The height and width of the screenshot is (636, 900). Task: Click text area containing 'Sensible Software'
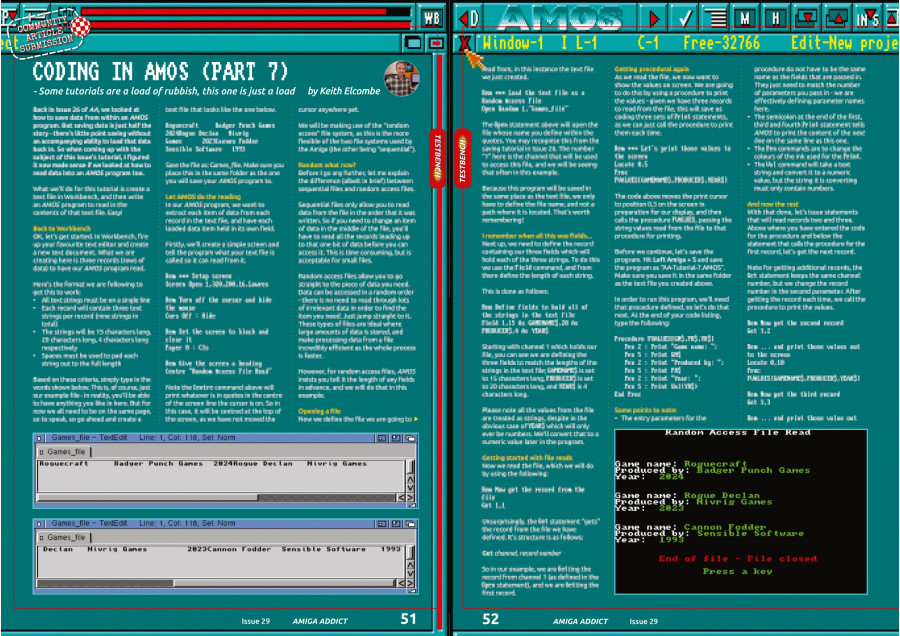tap(221, 561)
